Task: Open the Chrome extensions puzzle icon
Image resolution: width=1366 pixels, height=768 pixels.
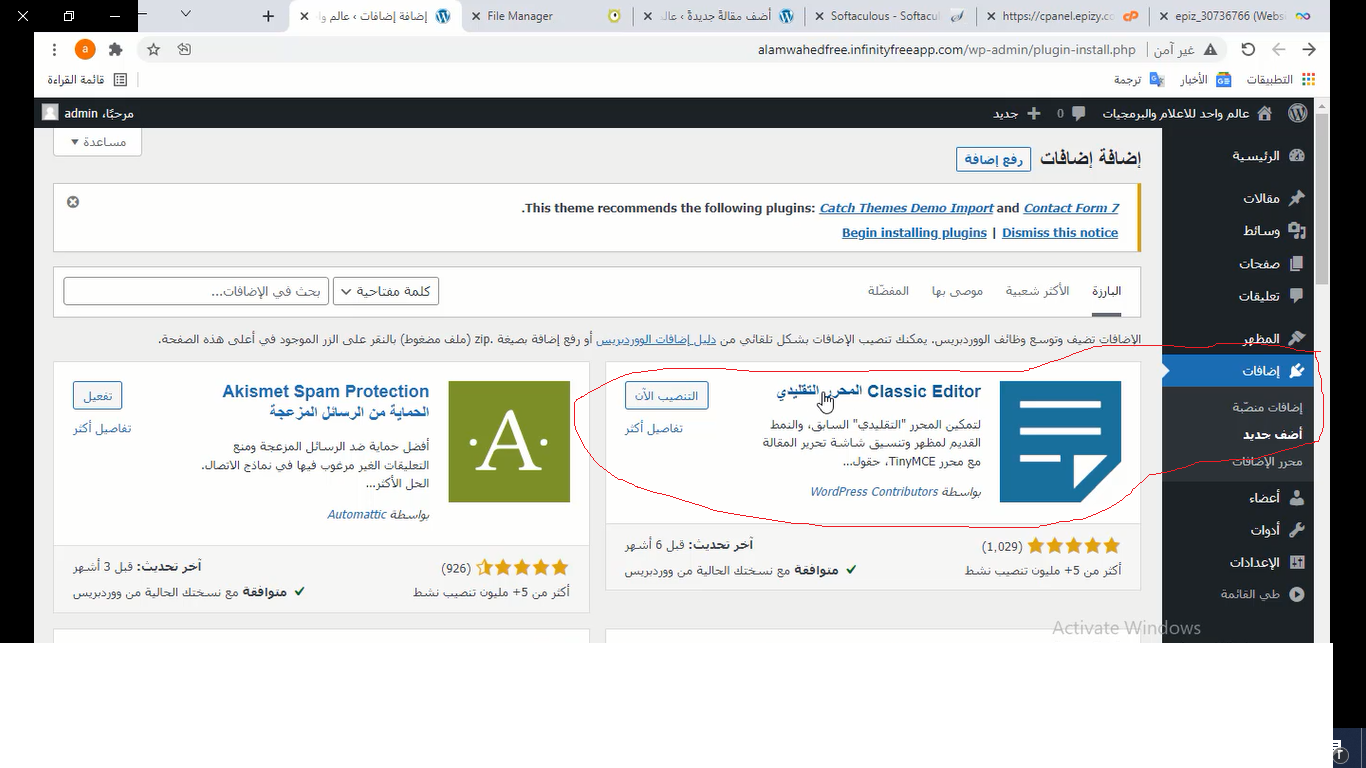Action: (116, 49)
